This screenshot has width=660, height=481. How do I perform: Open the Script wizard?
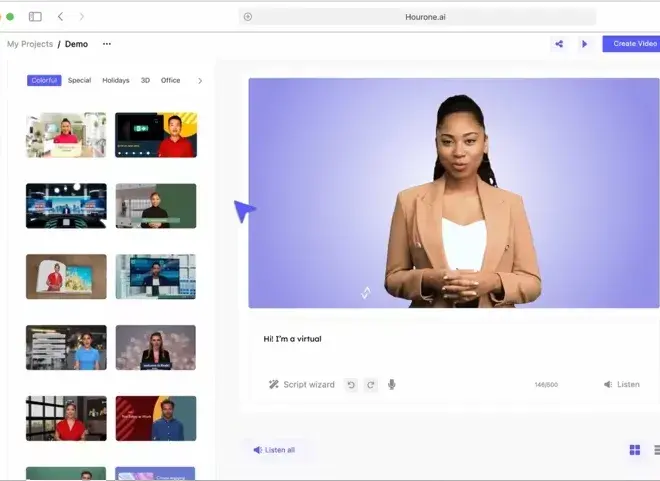(302, 385)
